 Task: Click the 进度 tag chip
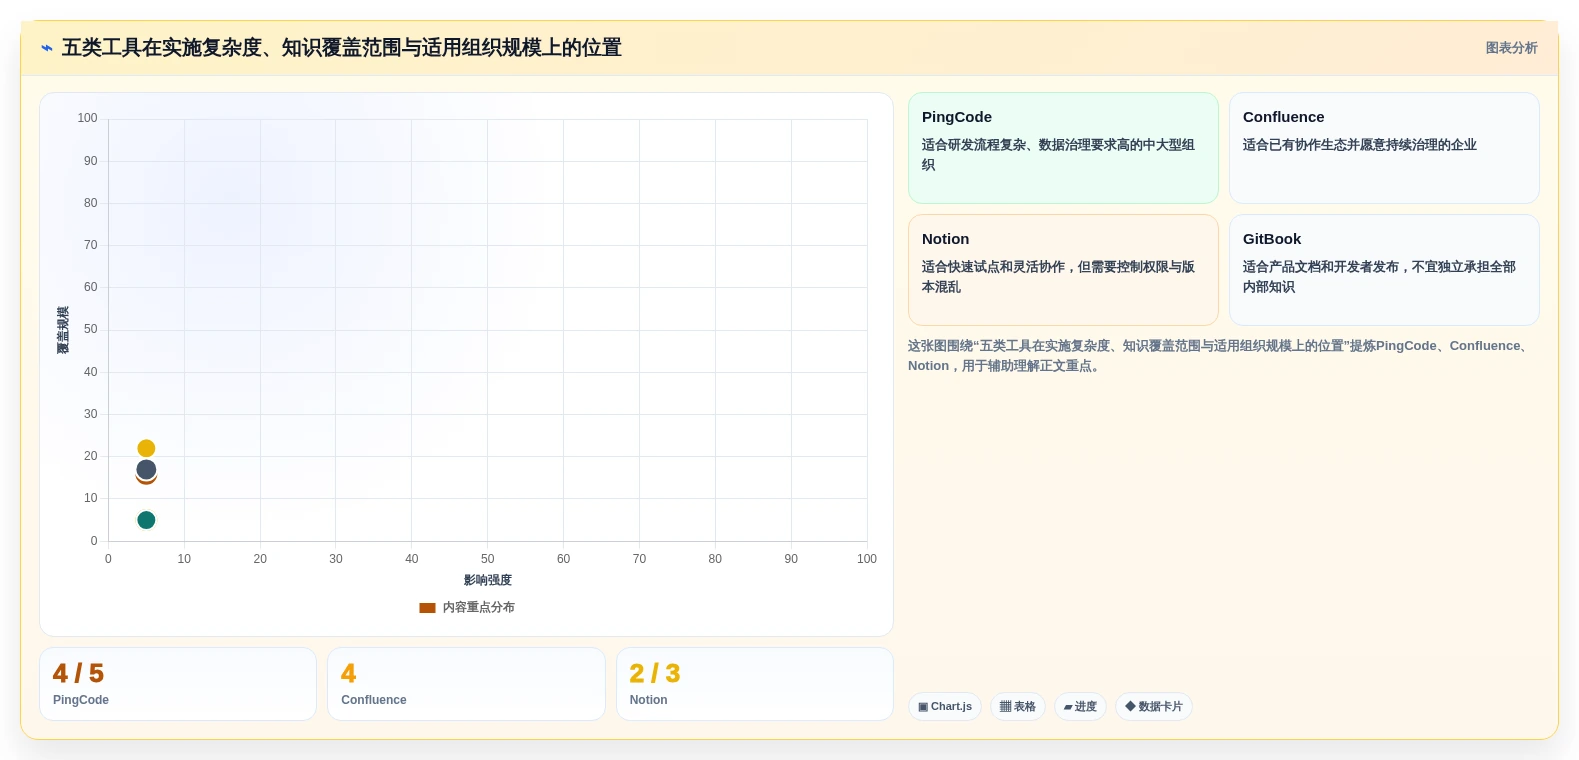pos(1080,707)
